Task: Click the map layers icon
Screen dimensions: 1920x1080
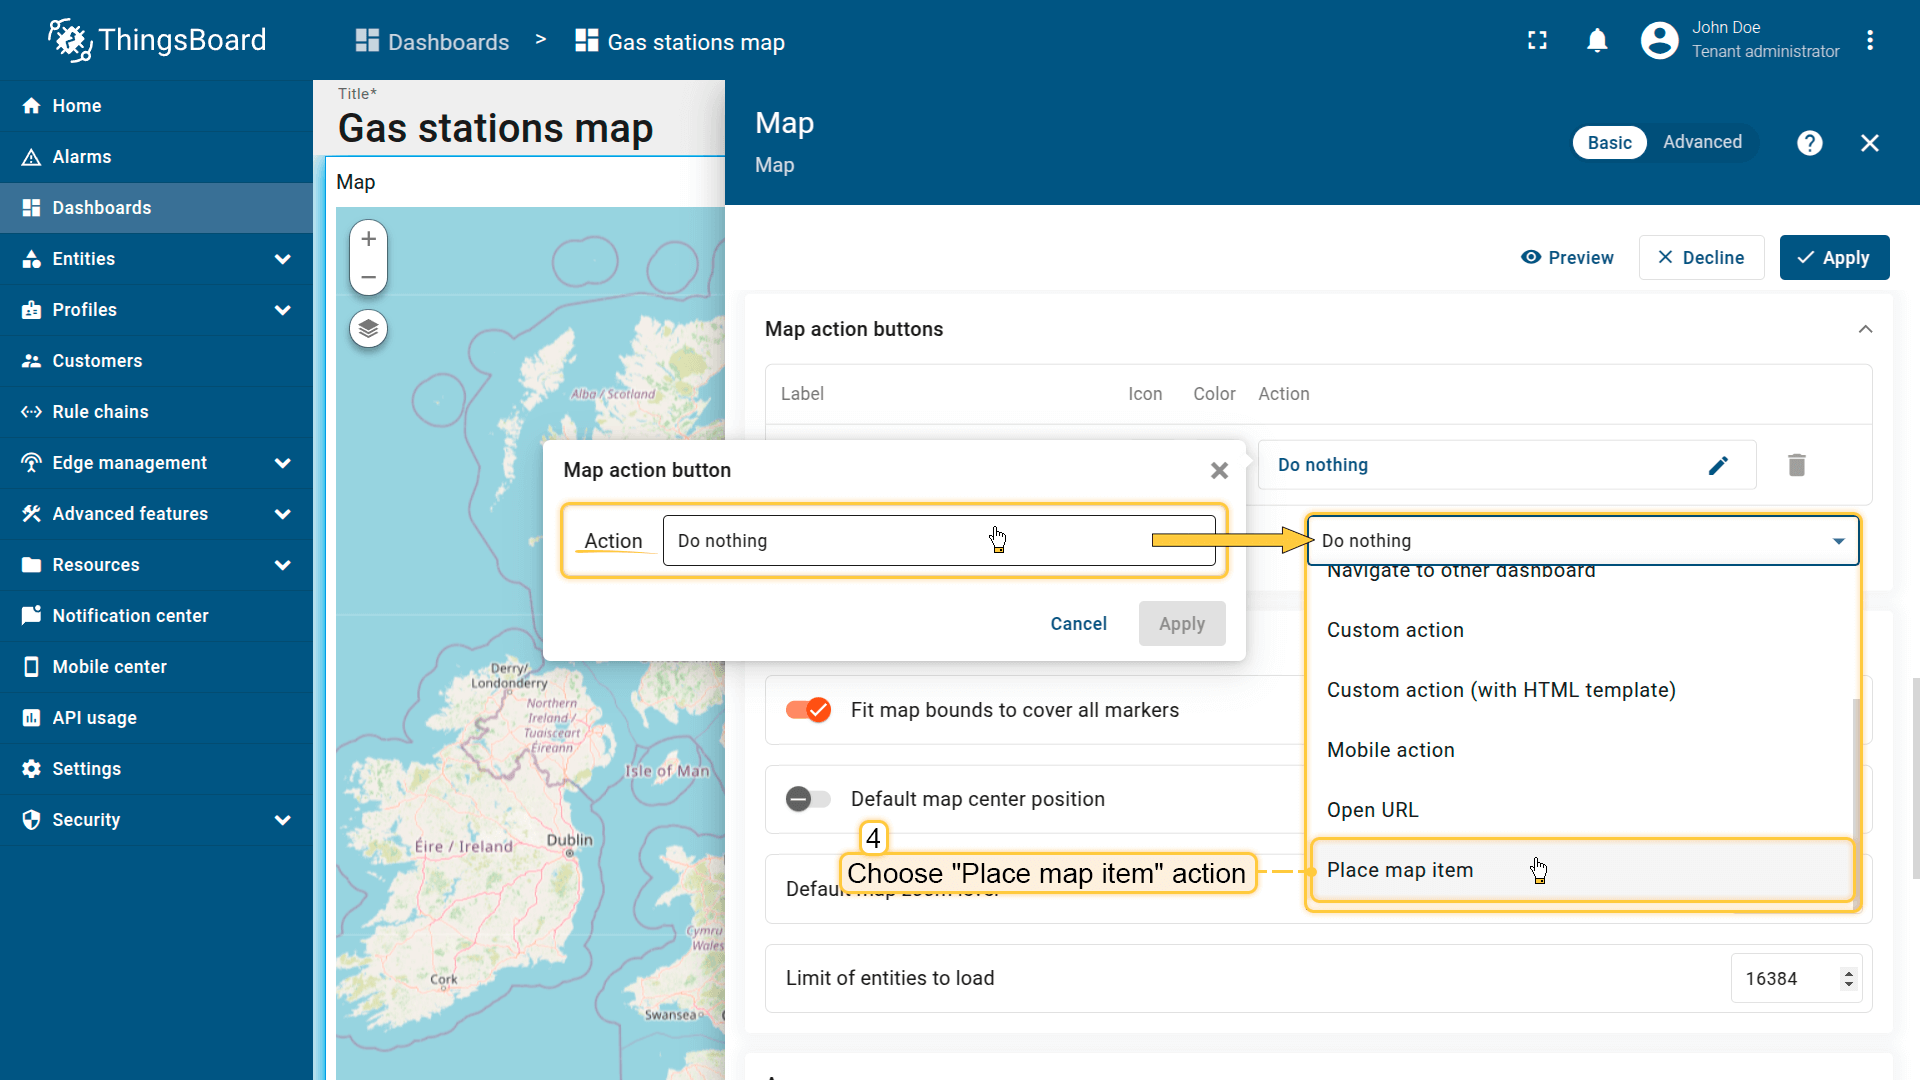Action: (368, 329)
